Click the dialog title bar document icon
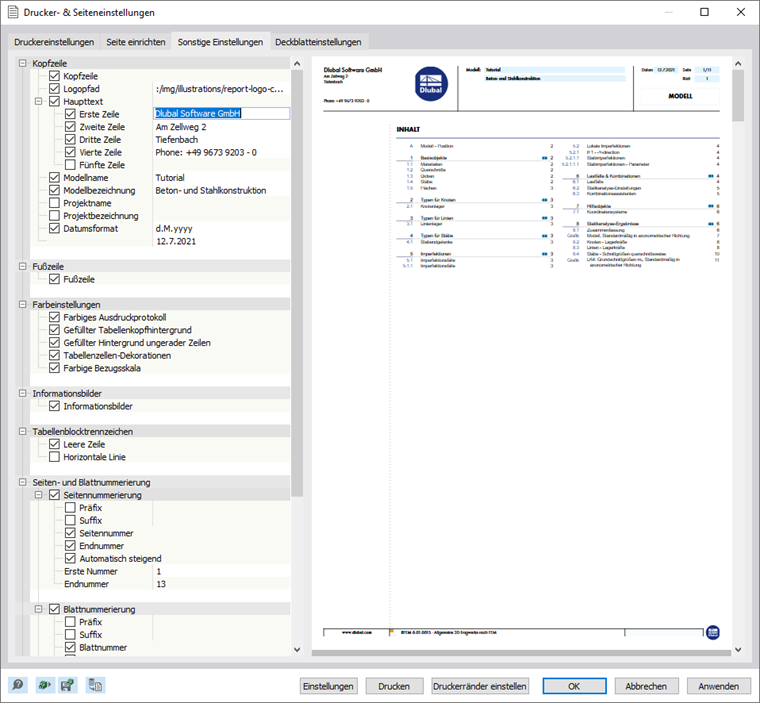This screenshot has height=703, width=760. click(13, 12)
